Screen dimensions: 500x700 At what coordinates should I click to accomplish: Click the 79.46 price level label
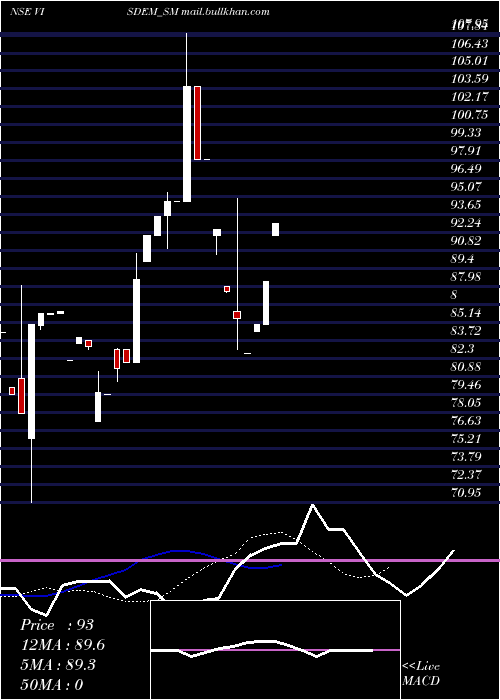[x=466, y=385]
